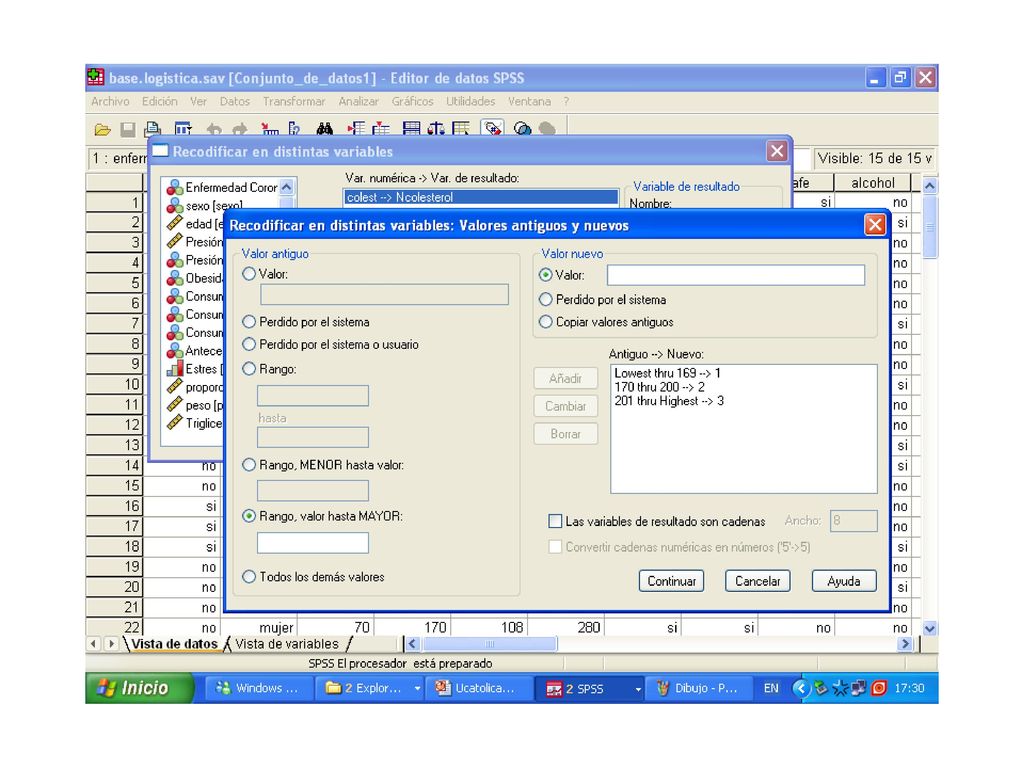1024x768 pixels.
Task: Click the Ayuda button
Action: point(844,581)
